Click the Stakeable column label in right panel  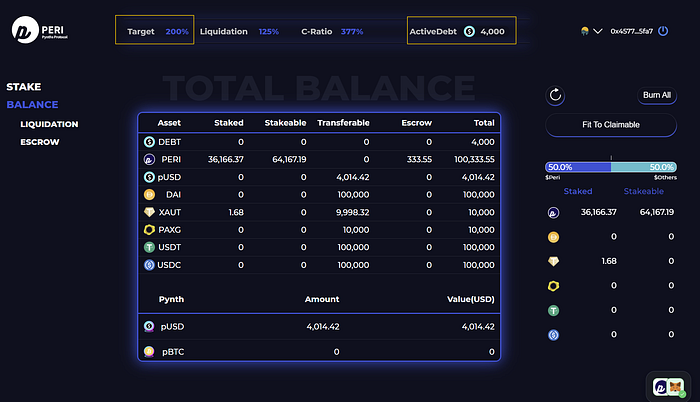tap(643, 191)
